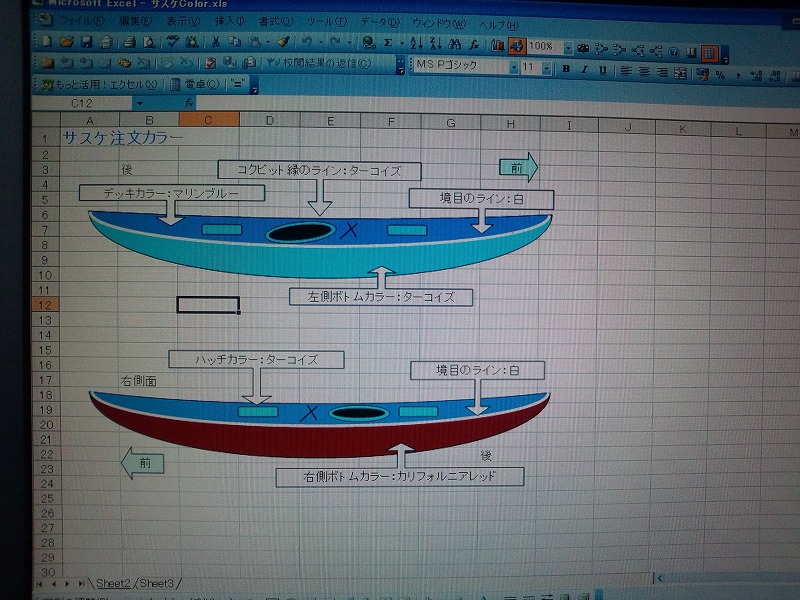The height and width of the screenshot is (600, 800).
Task: Open the font size 11 dropdown
Action: [546, 69]
